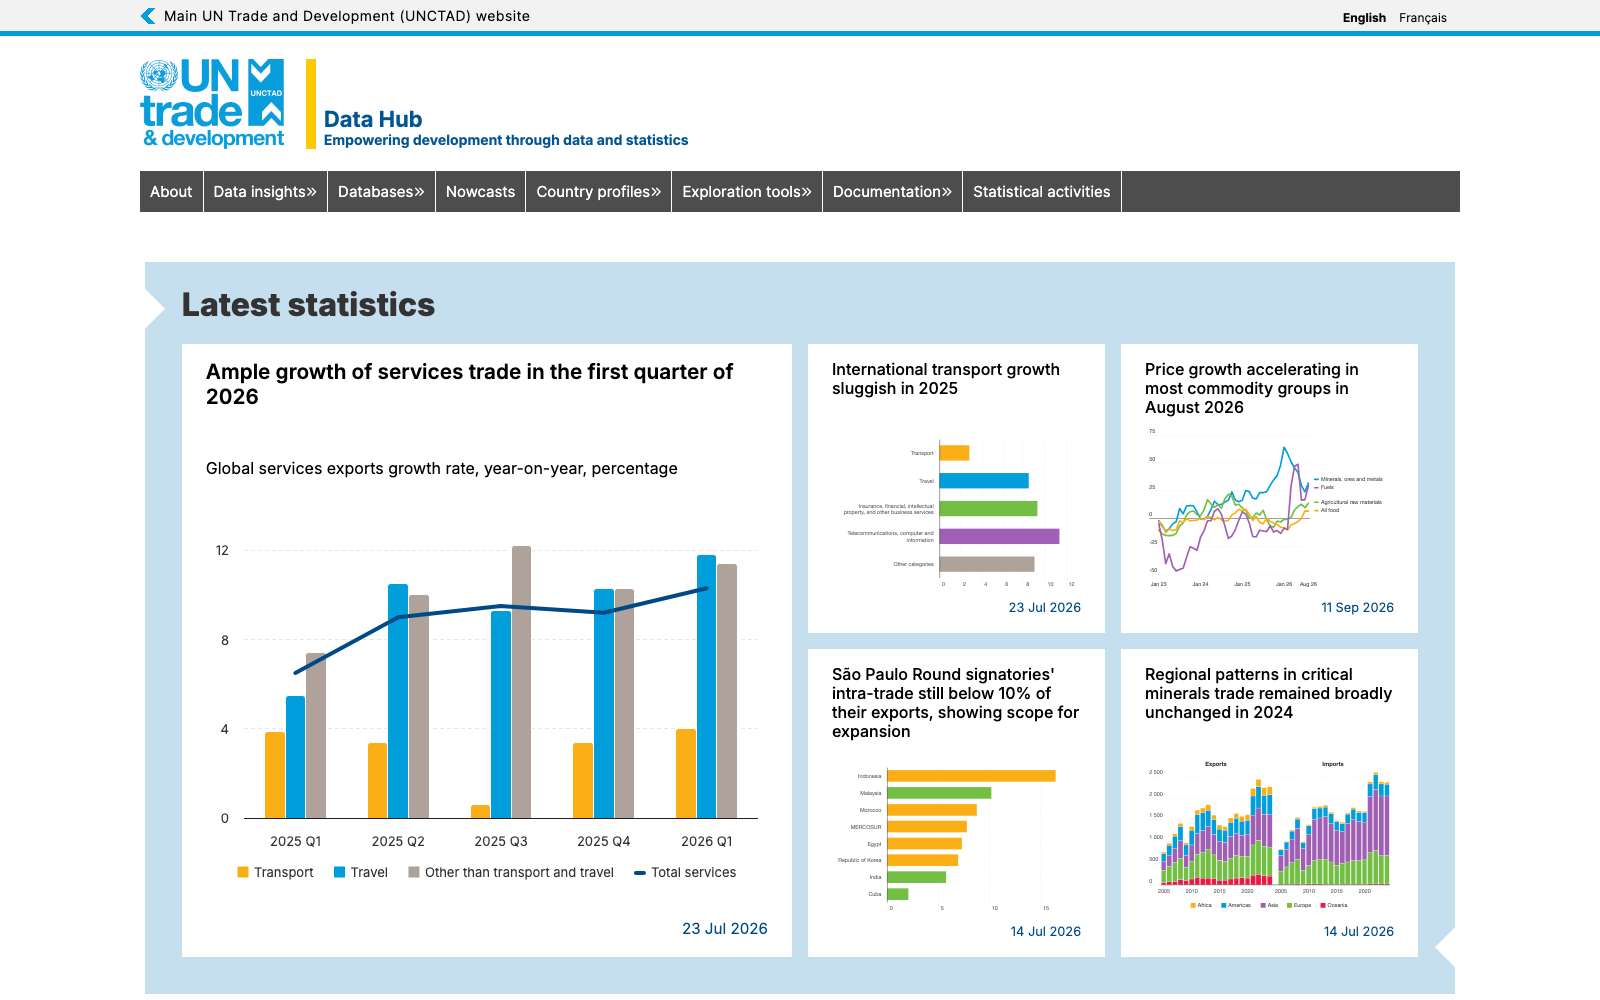Toggle the Travel legend entry
This screenshot has width=1600, height=1000.
pos(361,872)
